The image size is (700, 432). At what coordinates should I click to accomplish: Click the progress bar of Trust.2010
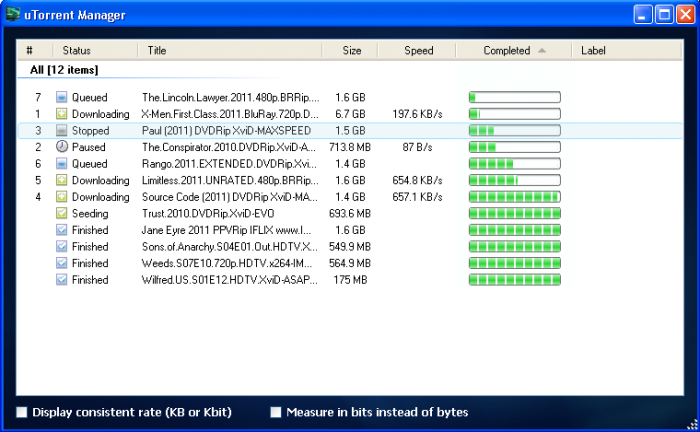tap(515, 213)
